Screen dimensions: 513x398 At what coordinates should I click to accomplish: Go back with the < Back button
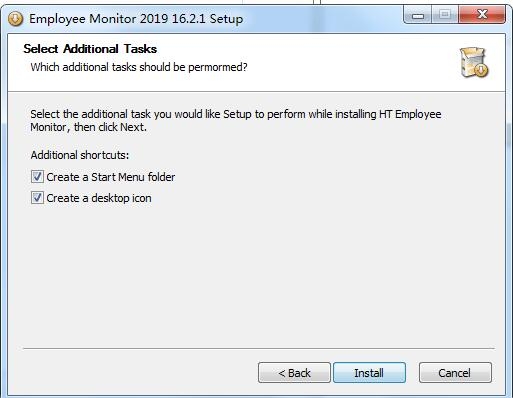[x=294, y=373]
